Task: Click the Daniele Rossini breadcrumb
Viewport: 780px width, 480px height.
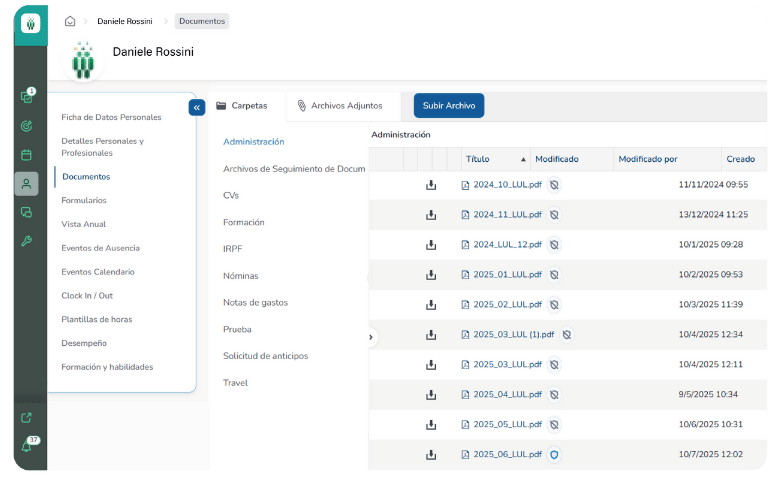Action: (125, 21)
